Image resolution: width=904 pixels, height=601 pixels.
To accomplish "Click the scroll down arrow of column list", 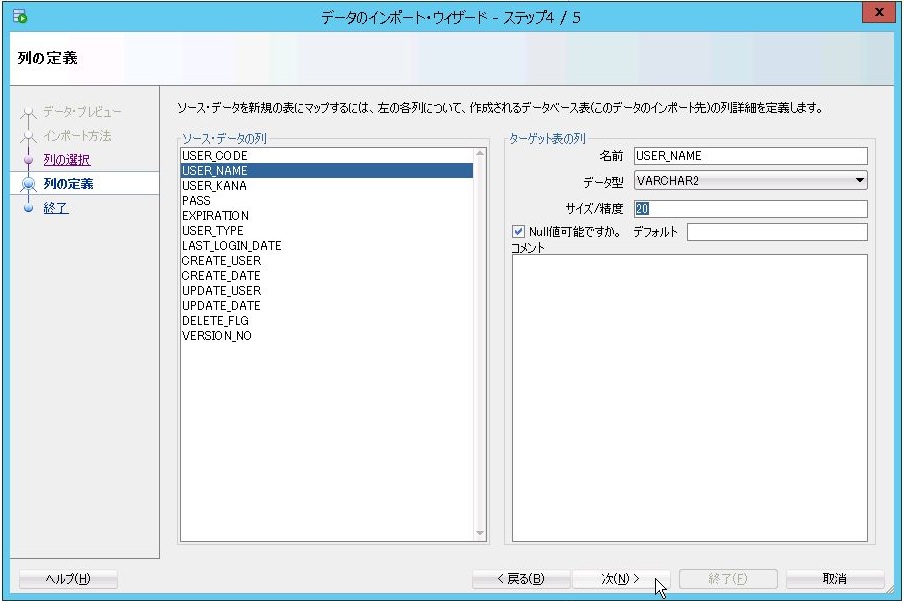I will 479,535.
